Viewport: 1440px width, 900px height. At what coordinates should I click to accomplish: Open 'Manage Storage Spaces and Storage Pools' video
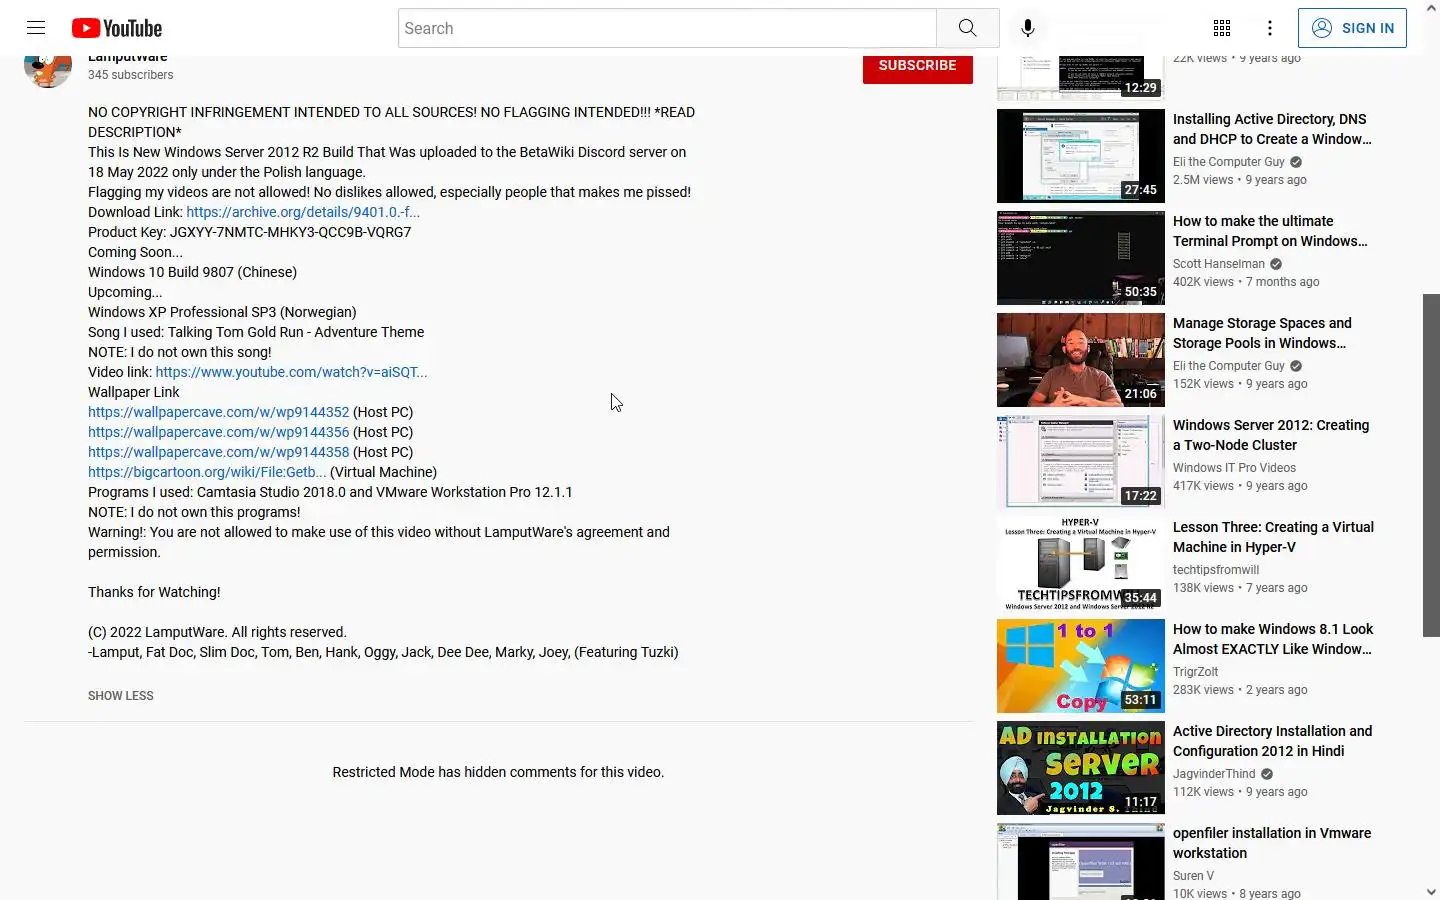1262,333
